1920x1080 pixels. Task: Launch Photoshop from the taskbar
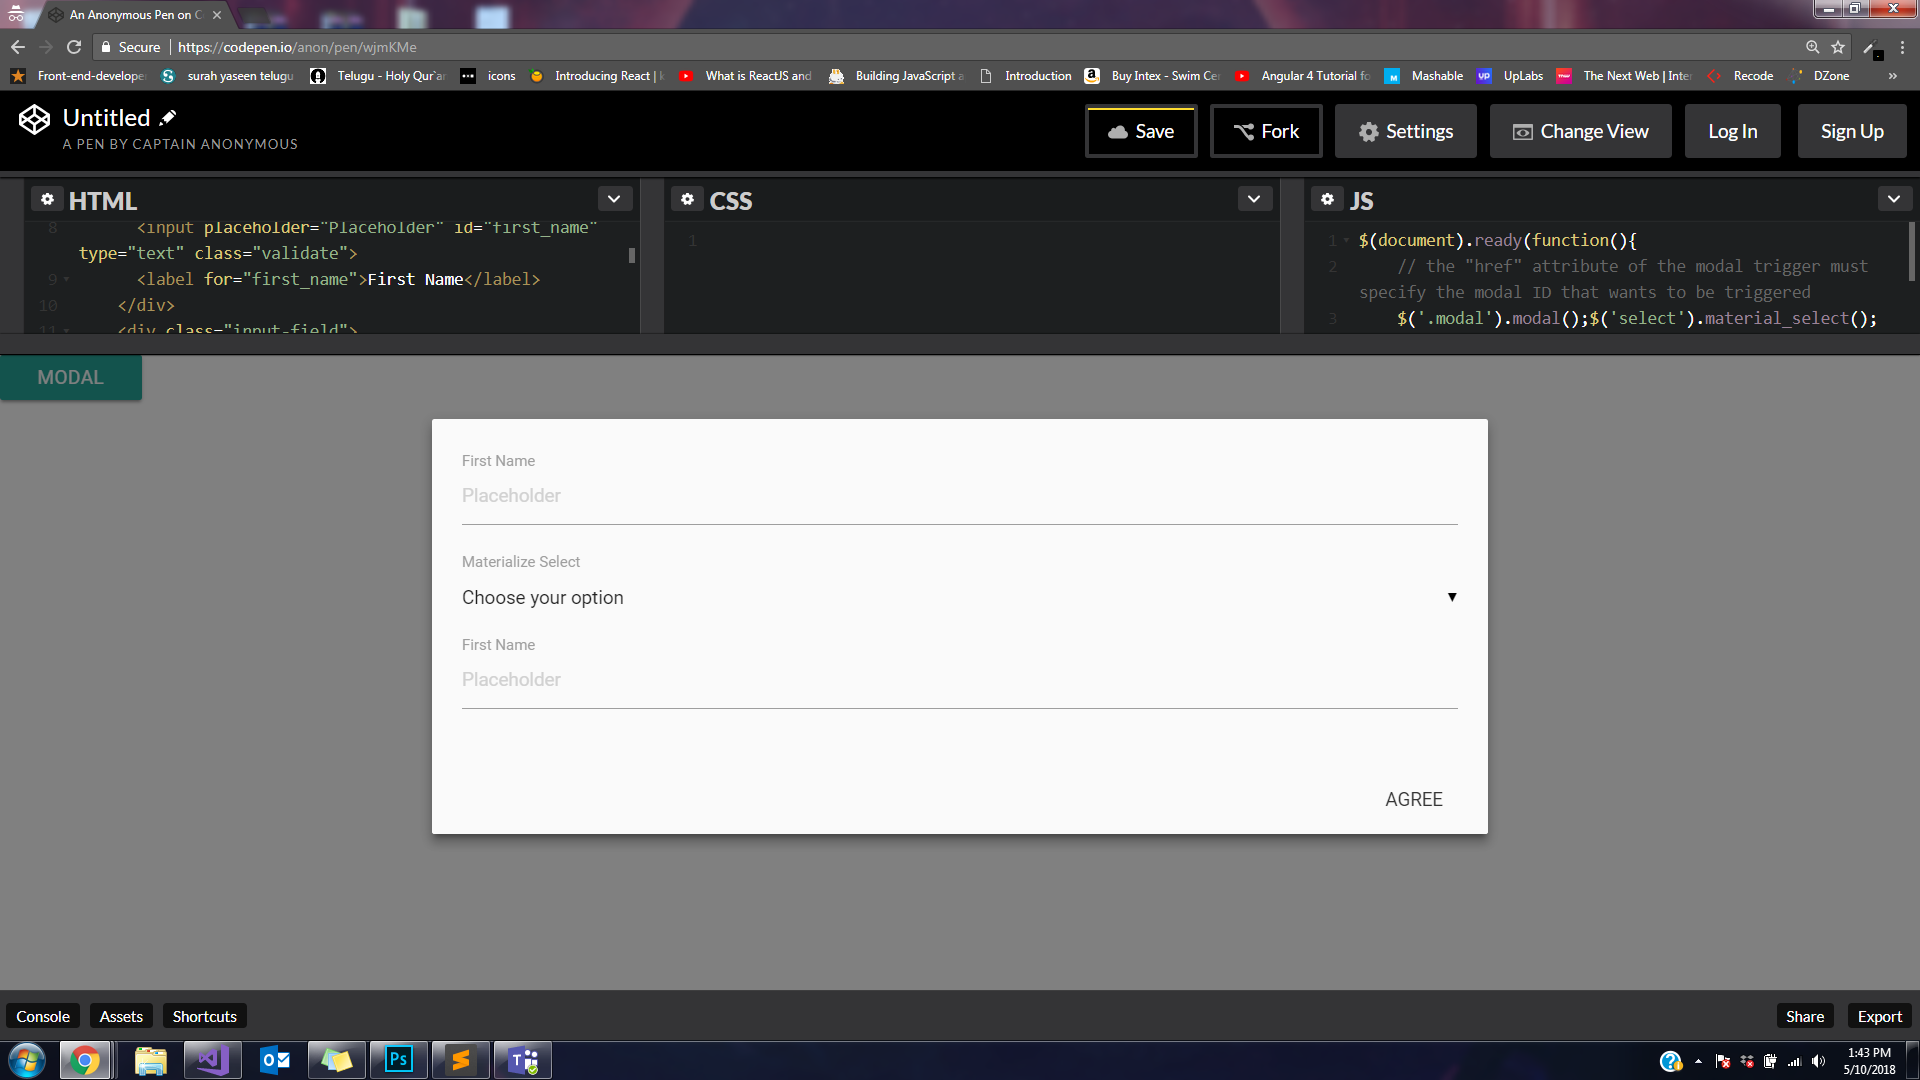click(398, 1059)
